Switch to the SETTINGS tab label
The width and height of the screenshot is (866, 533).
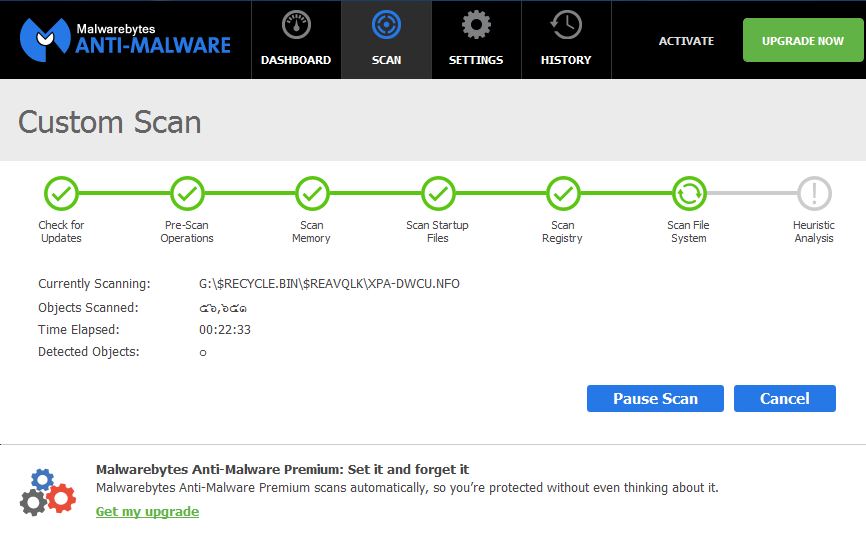coord(476,60)
